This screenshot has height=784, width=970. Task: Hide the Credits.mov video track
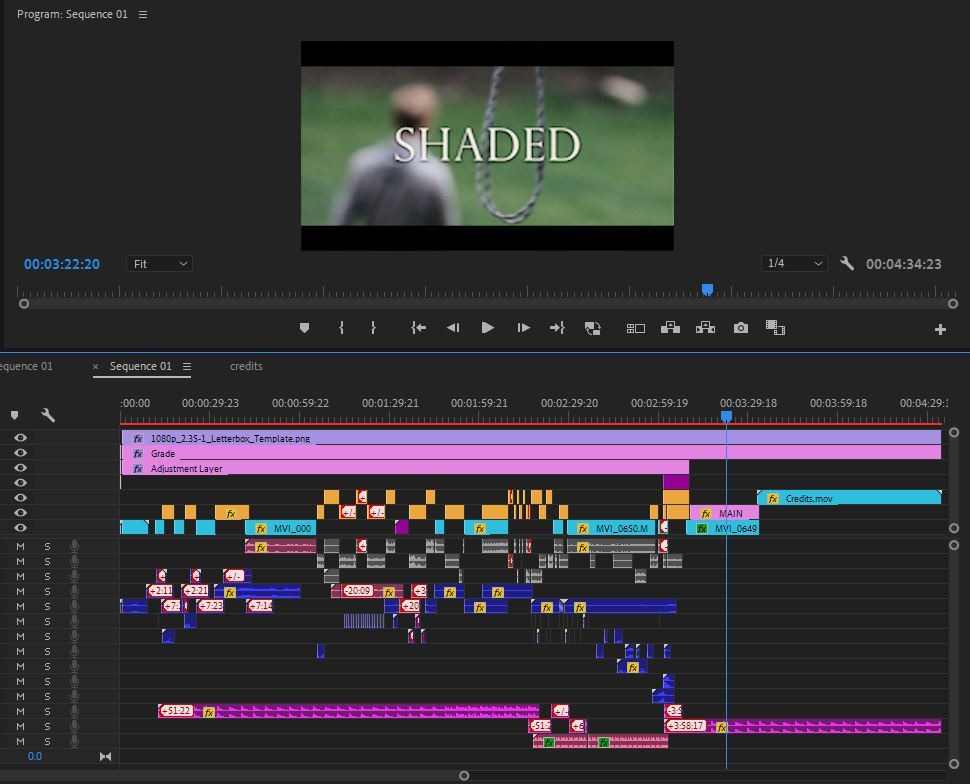pos(20,498)
